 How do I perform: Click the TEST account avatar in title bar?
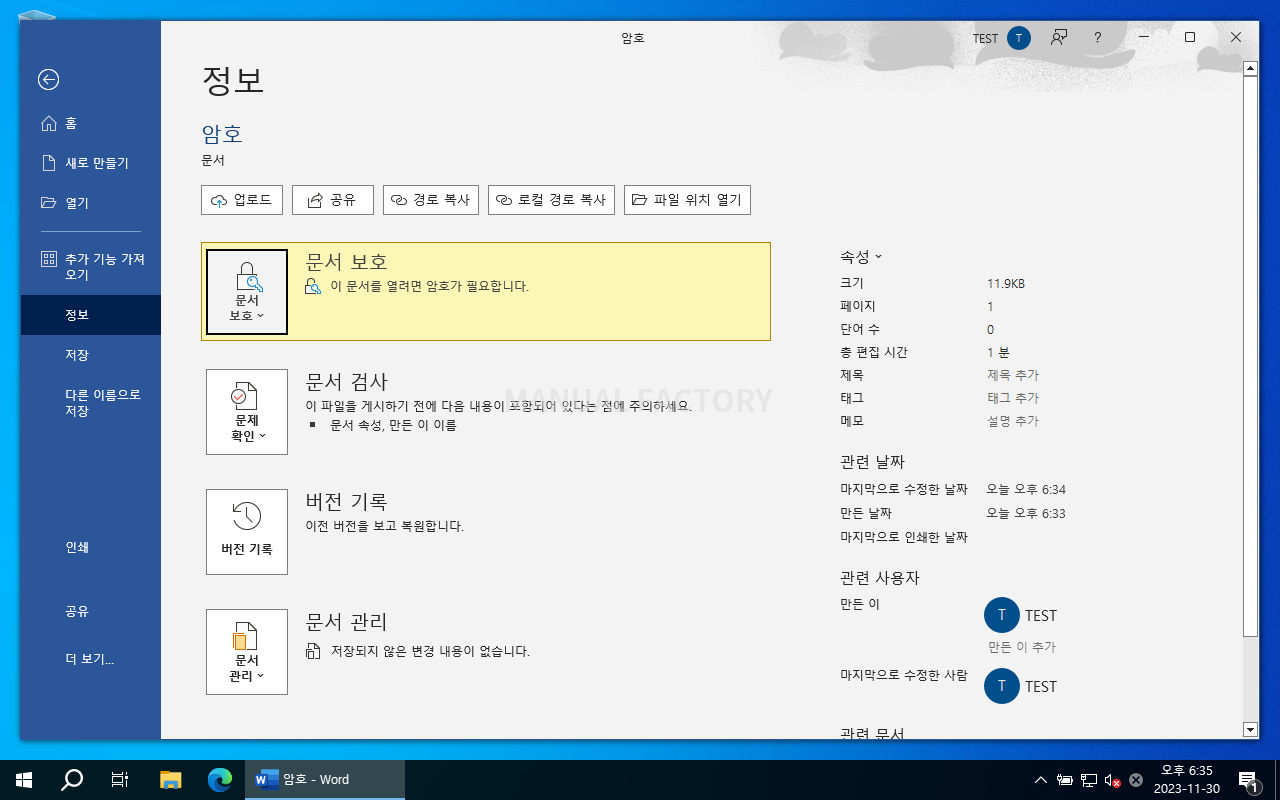coord(1018,38)
